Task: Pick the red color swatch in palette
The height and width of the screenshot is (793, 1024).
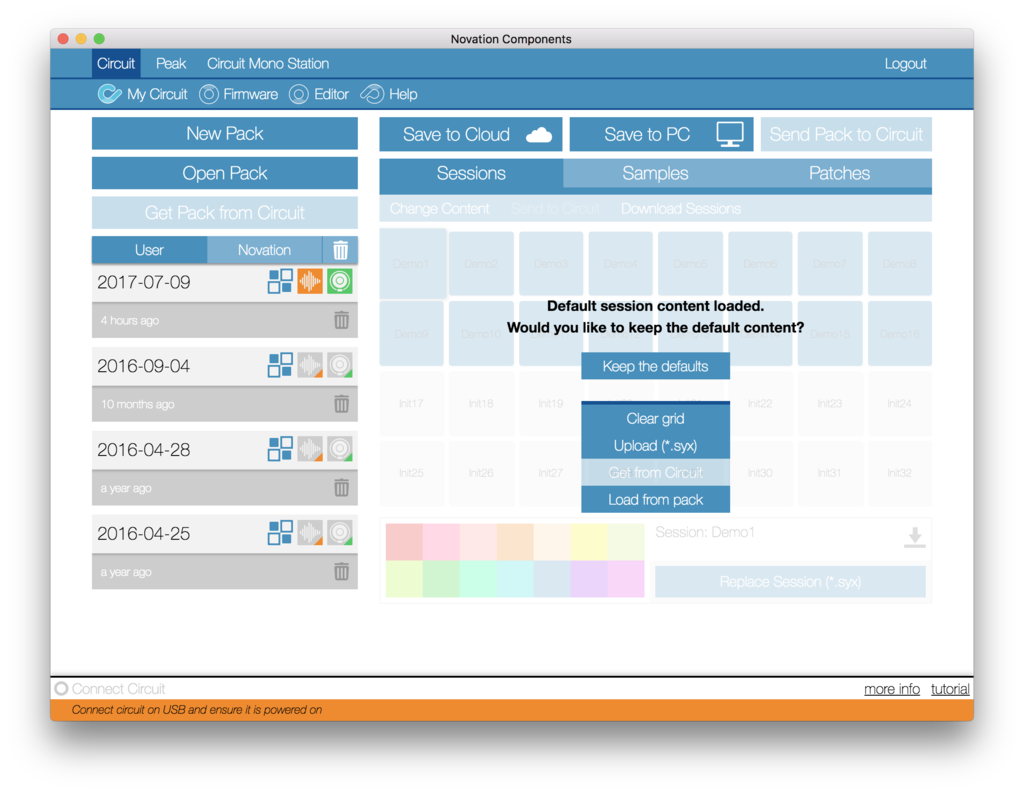Action: tap(404, 542)
